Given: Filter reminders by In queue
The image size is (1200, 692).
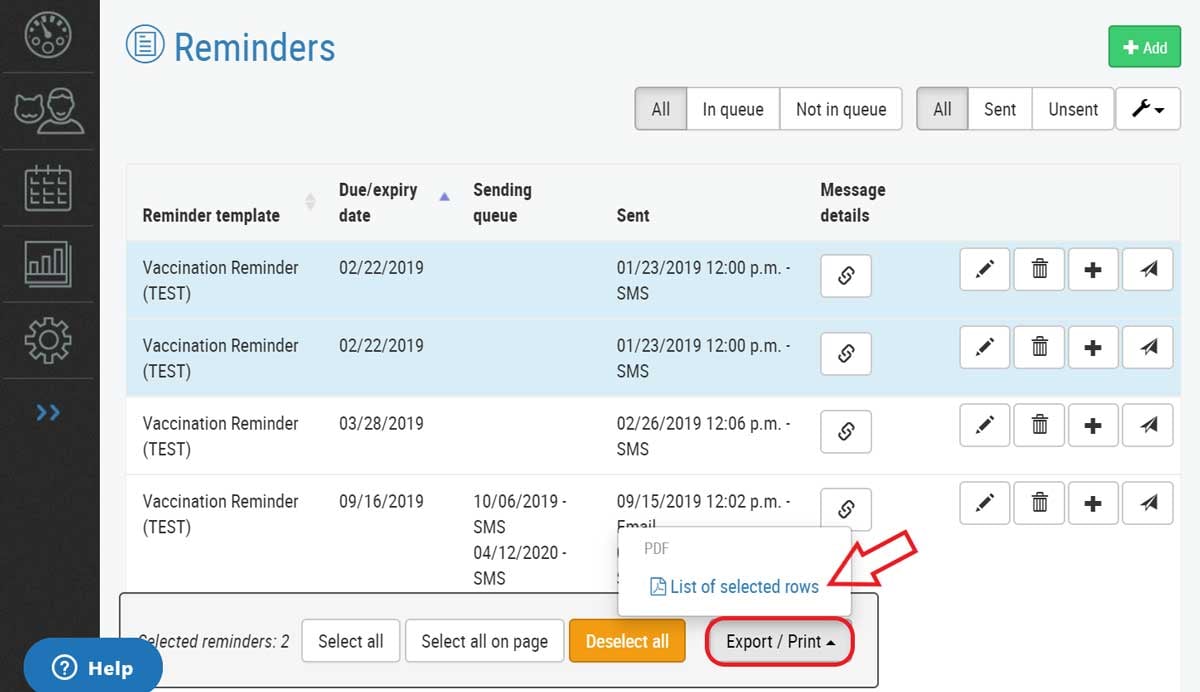Looking at the screenshot, I should [x=732, y=109].
